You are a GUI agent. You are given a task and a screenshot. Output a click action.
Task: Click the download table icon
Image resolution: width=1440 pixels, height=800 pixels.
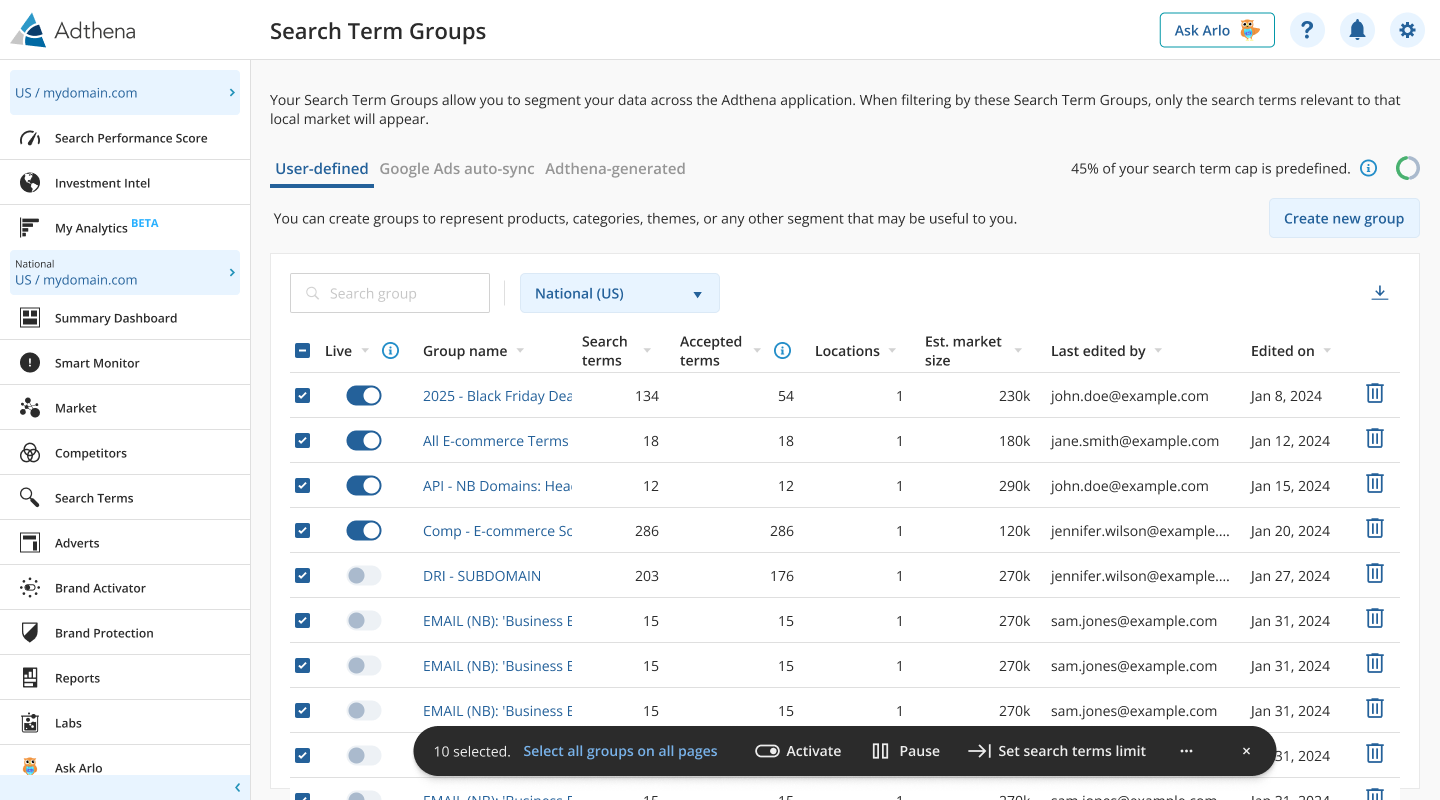1379,293
